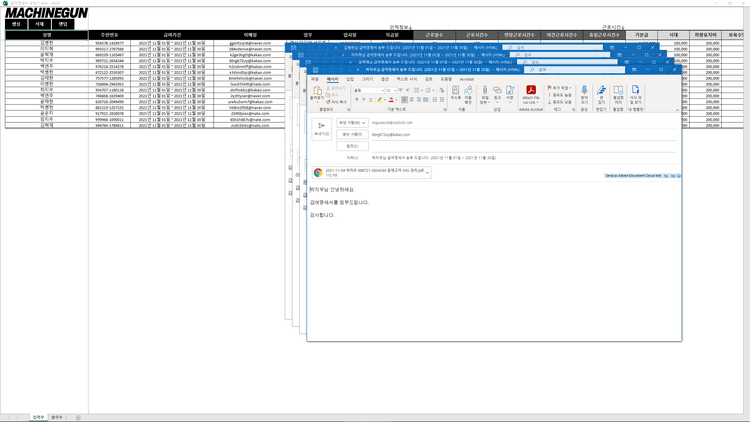Click the decrease indent icon
Image resolution: width=750 pixels, height=422 pixels.
[x=434, y=100]
